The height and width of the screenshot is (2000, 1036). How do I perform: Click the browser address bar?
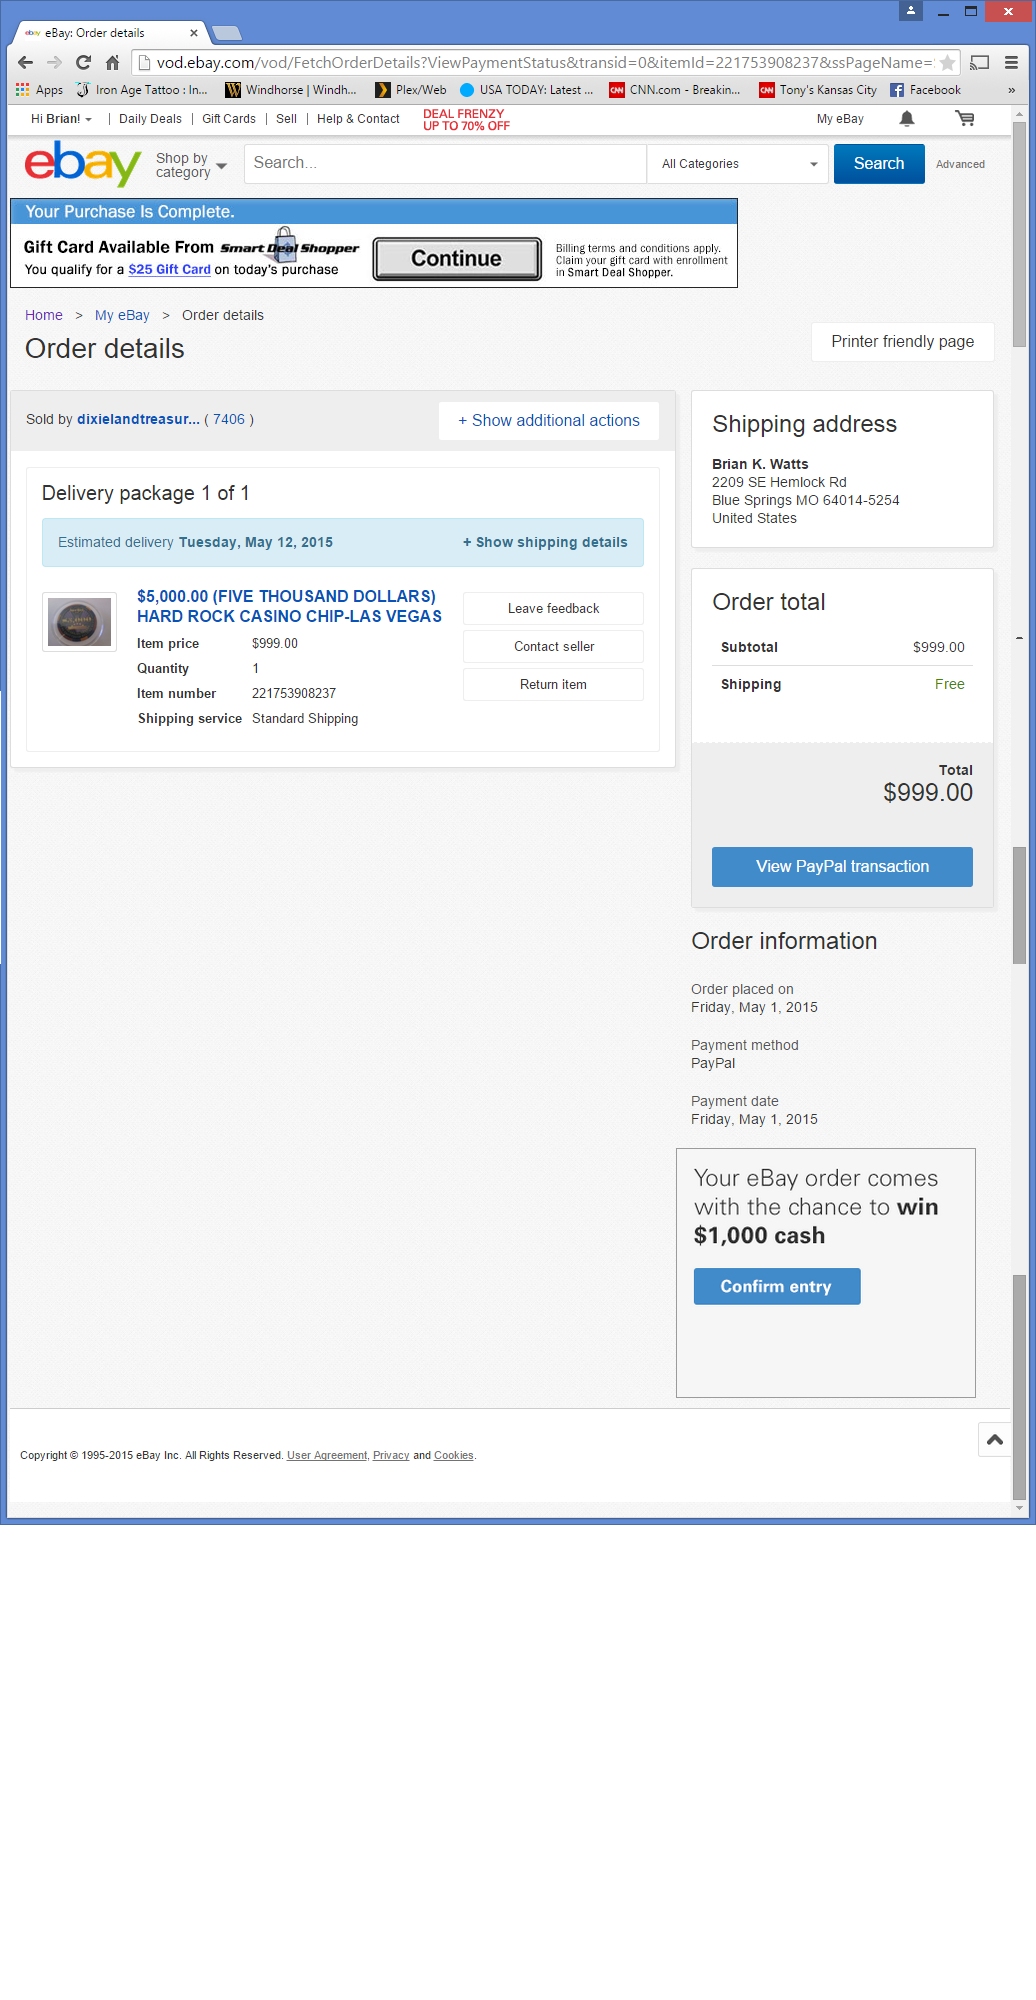pos(545,62)
